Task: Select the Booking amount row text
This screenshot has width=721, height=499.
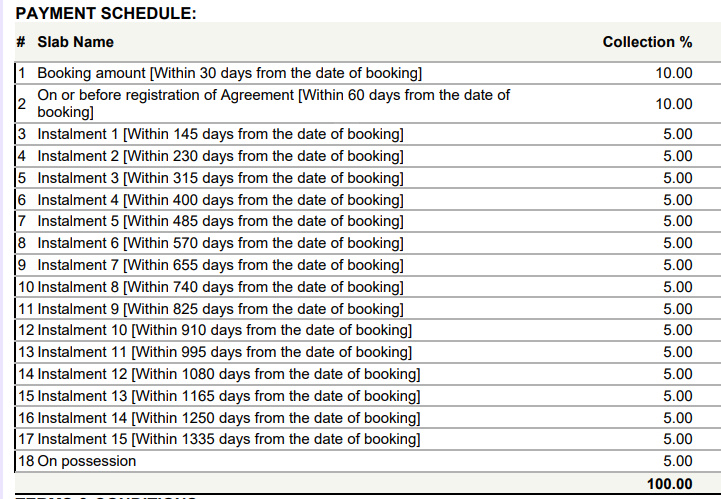Action: click(x=229, y=73)
